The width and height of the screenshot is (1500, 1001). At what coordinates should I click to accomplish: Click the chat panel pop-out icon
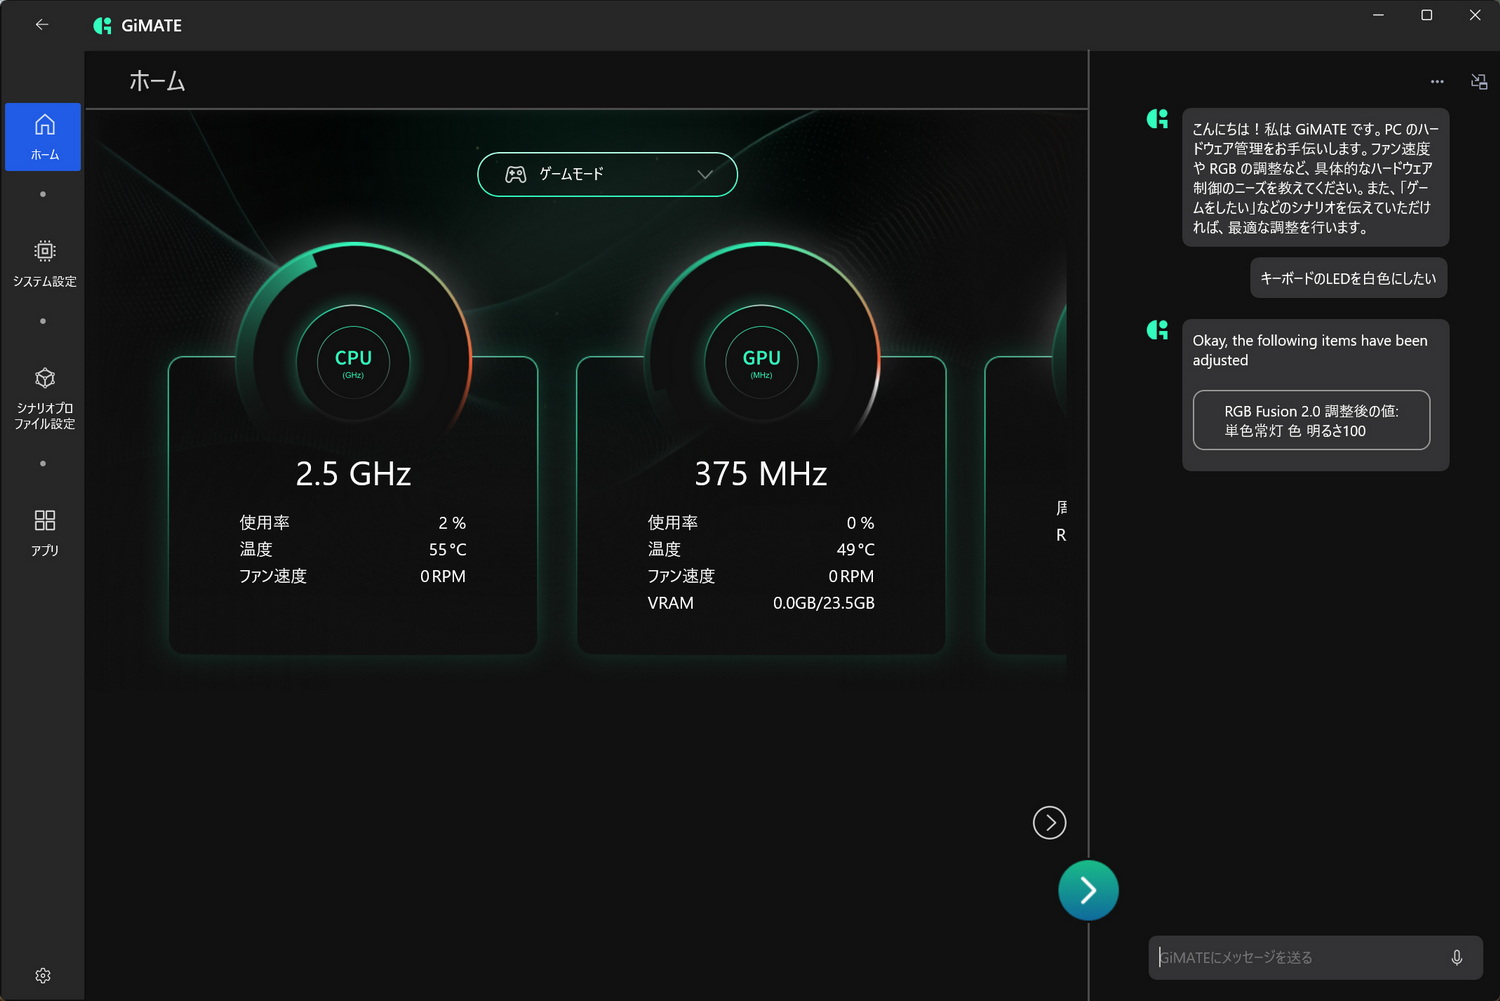pos(1479,81)
